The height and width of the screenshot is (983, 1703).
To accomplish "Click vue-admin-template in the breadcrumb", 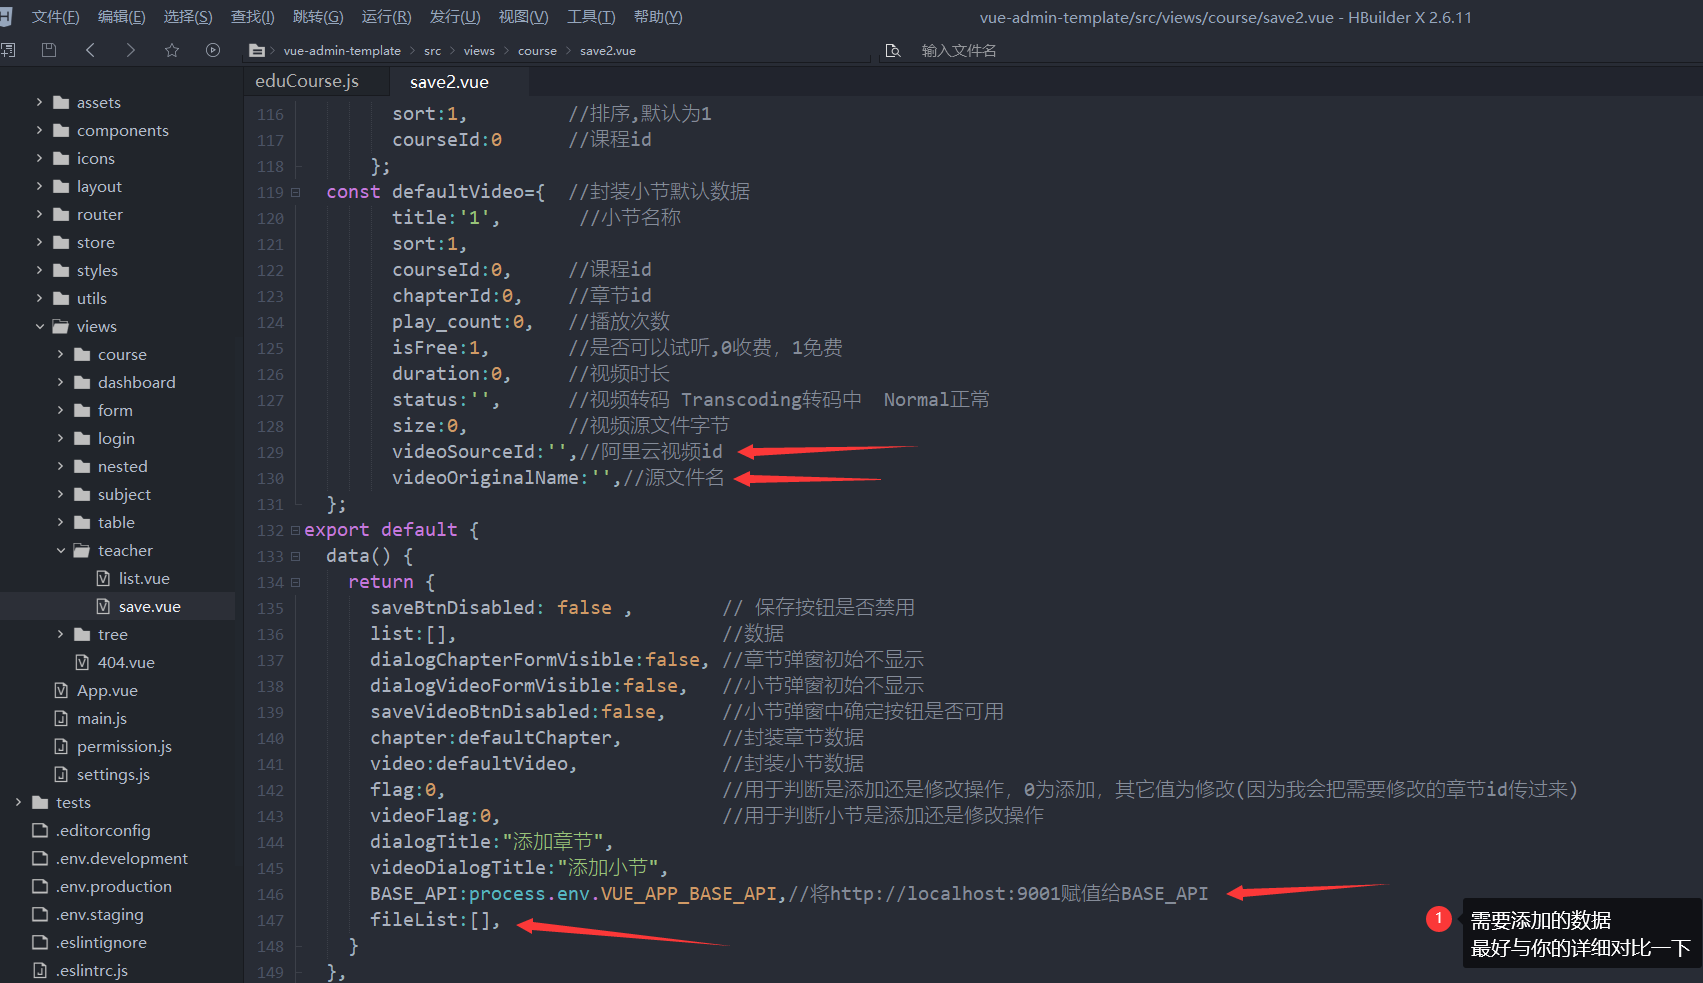I will click(x=342, y=51).
